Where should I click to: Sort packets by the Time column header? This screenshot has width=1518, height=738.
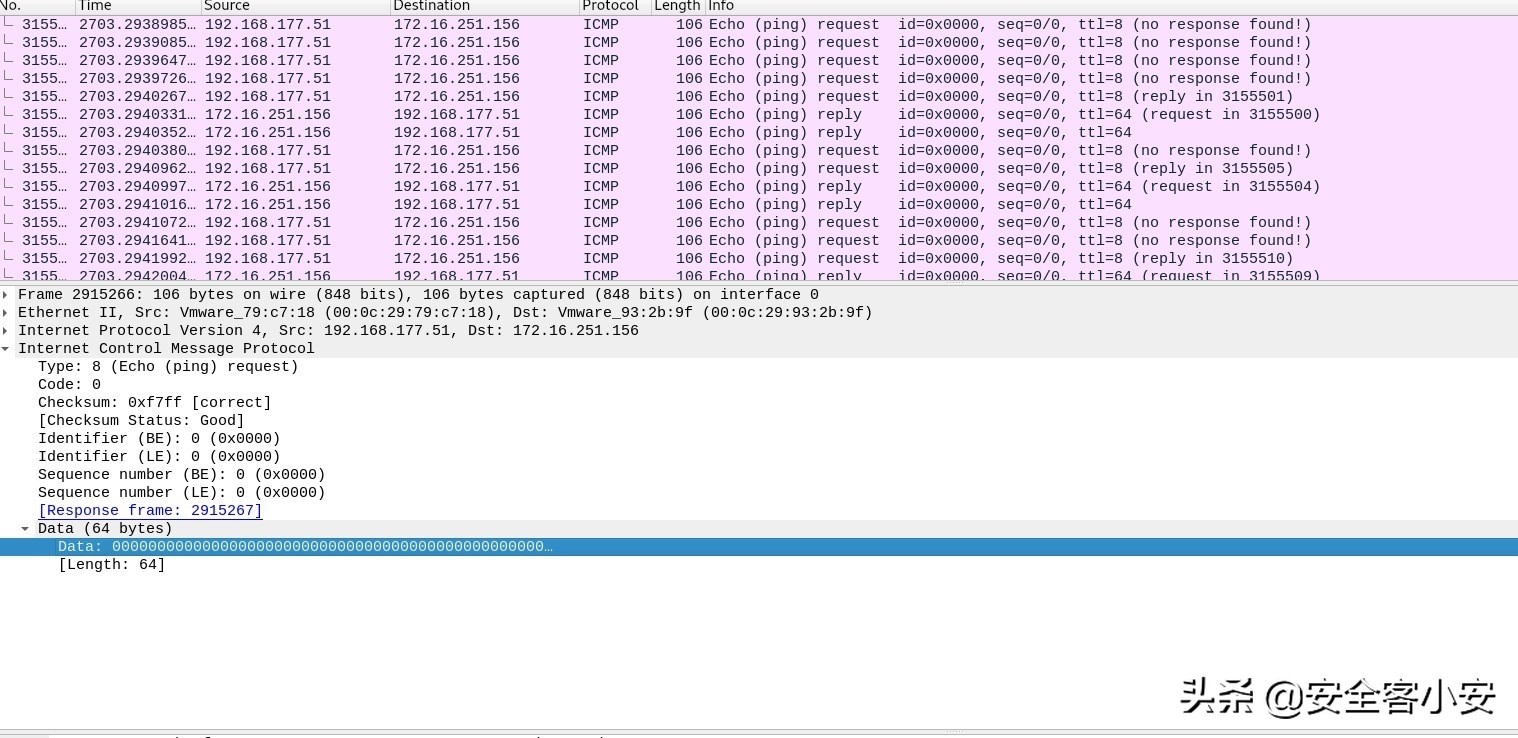(138, 6)
